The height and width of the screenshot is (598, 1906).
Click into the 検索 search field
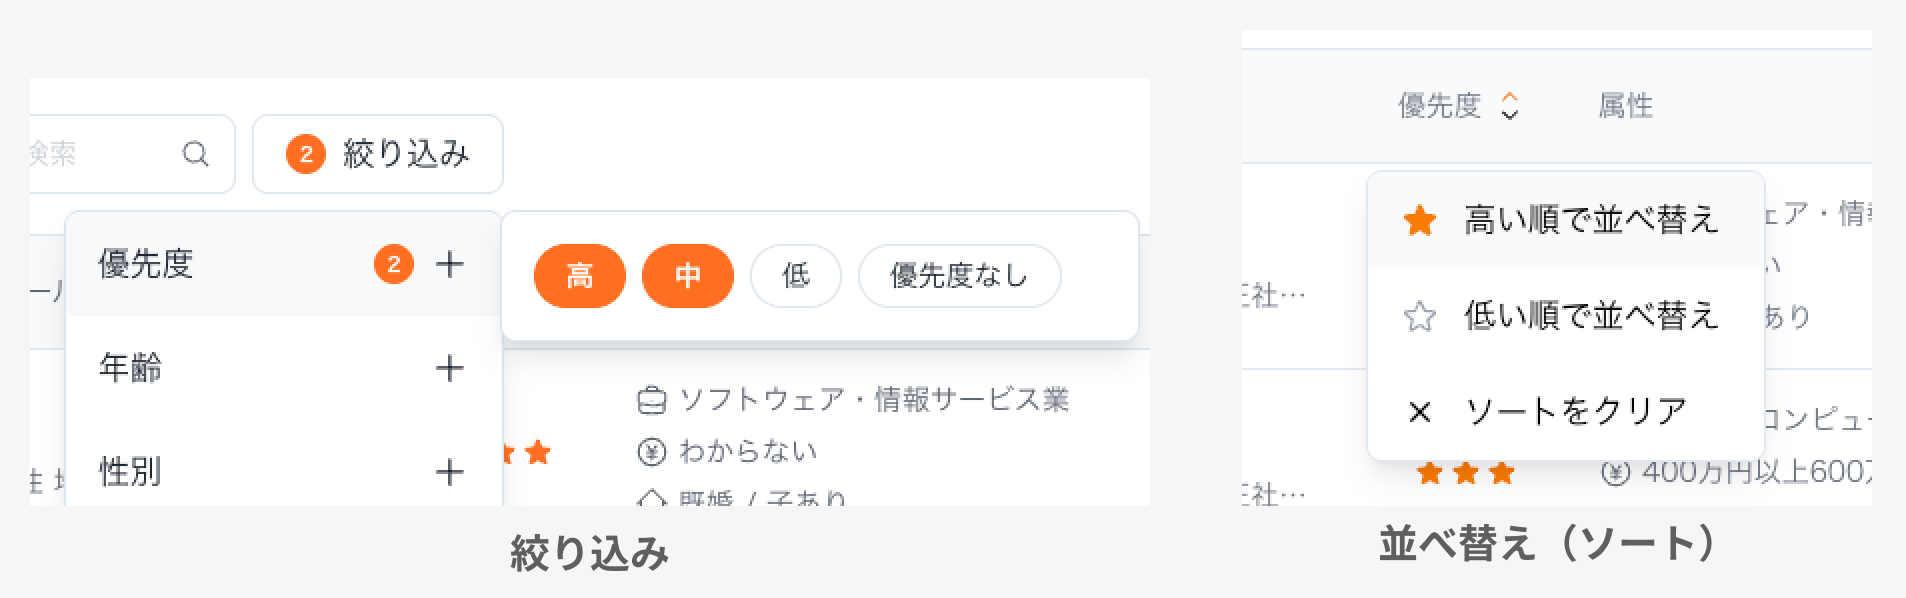100,154
